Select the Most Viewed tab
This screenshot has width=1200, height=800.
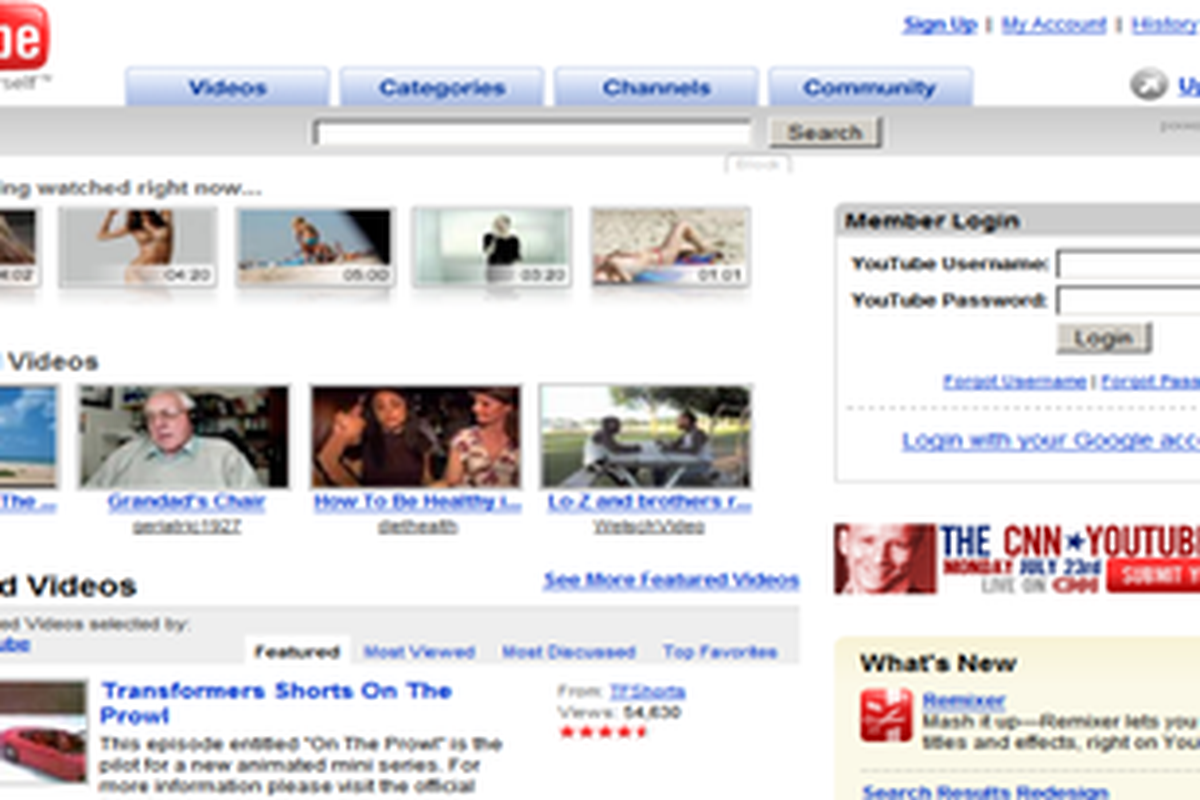(x=419, y=652)
